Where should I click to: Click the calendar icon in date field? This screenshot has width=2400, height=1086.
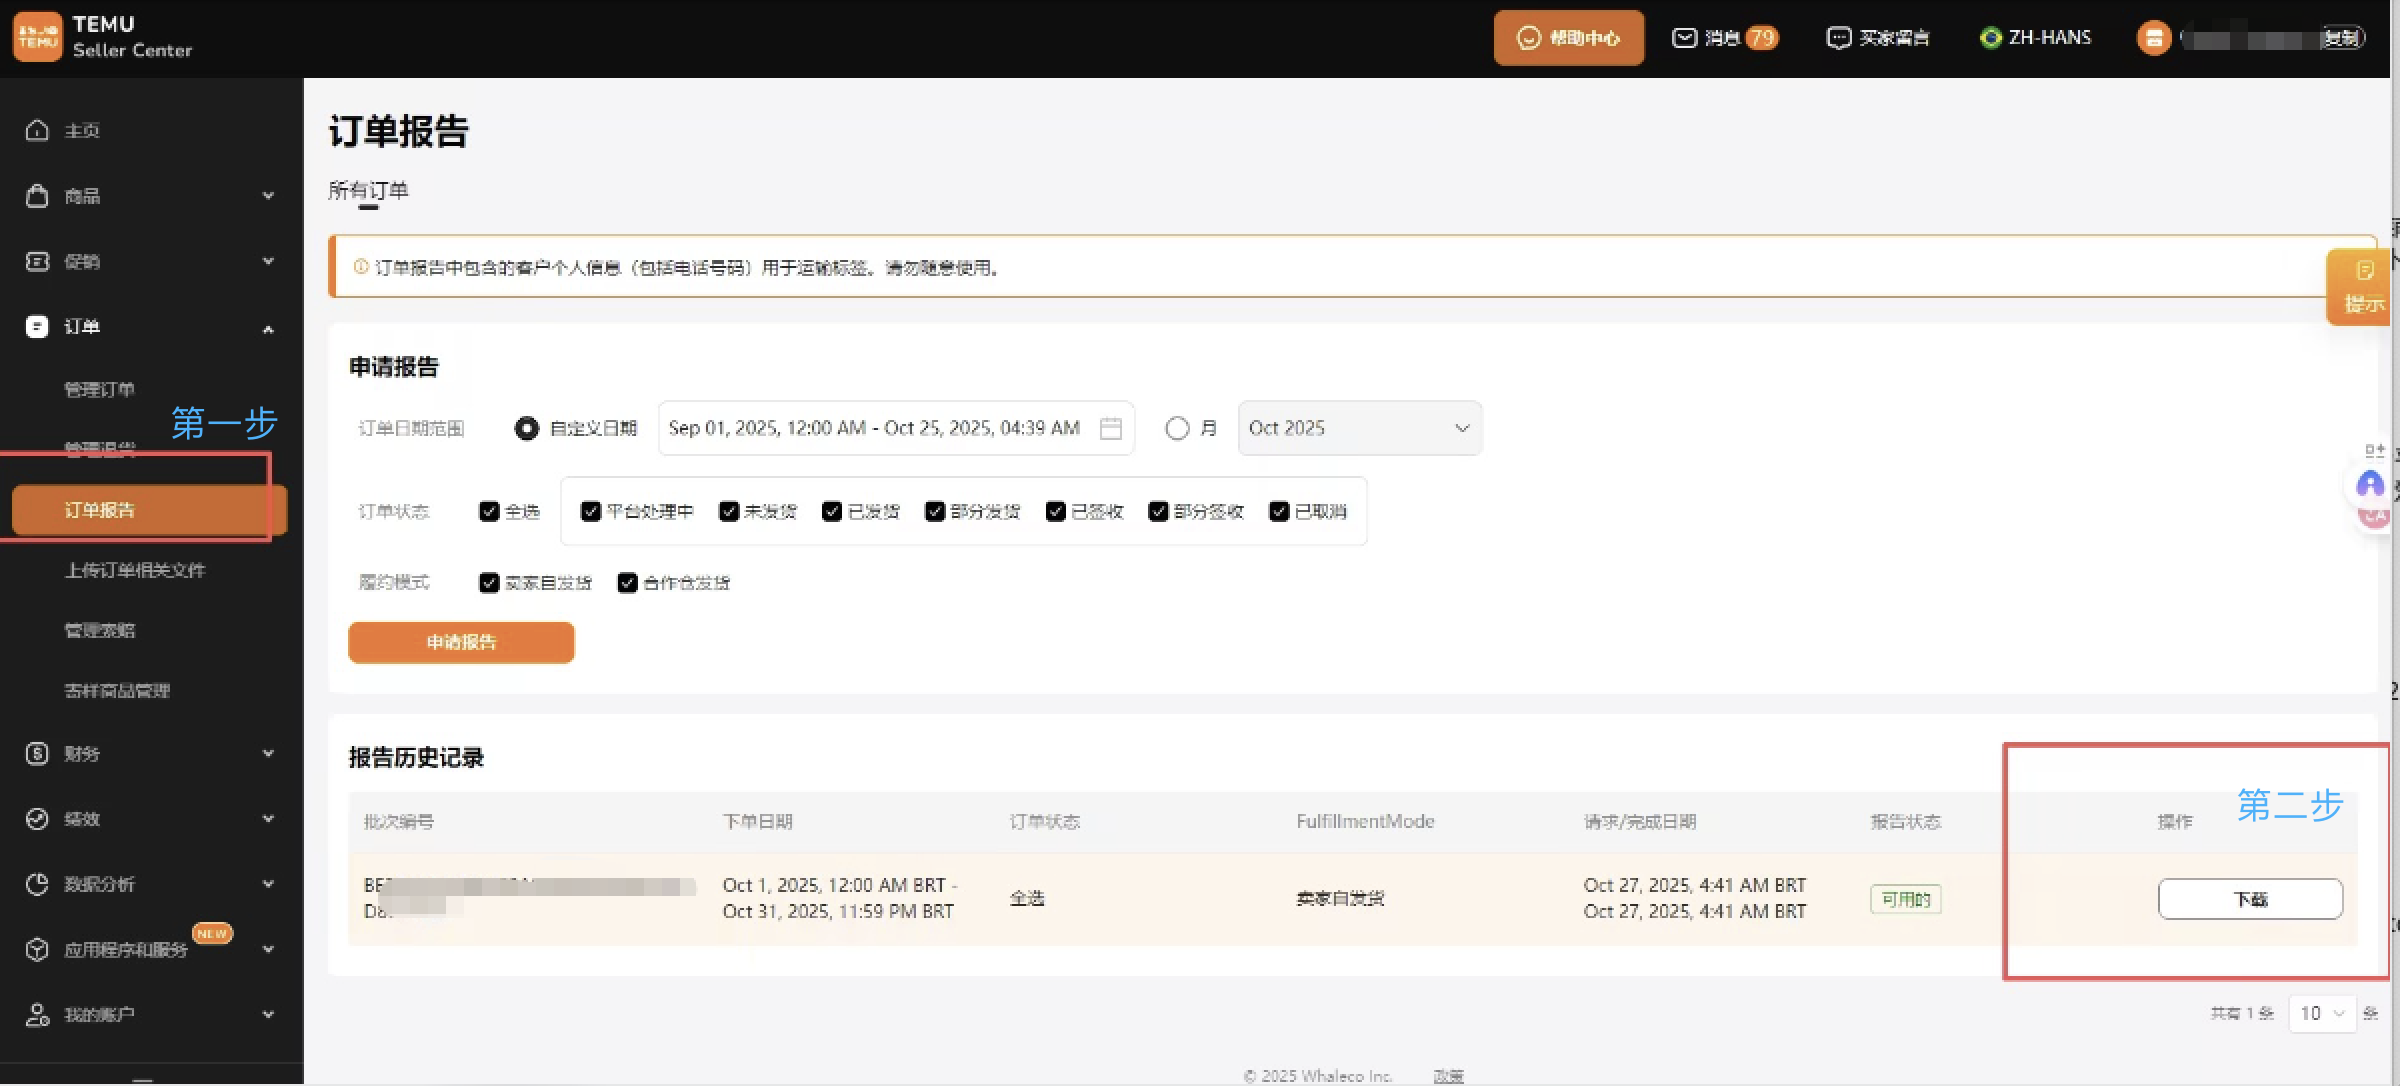(x=1110, y=429)
